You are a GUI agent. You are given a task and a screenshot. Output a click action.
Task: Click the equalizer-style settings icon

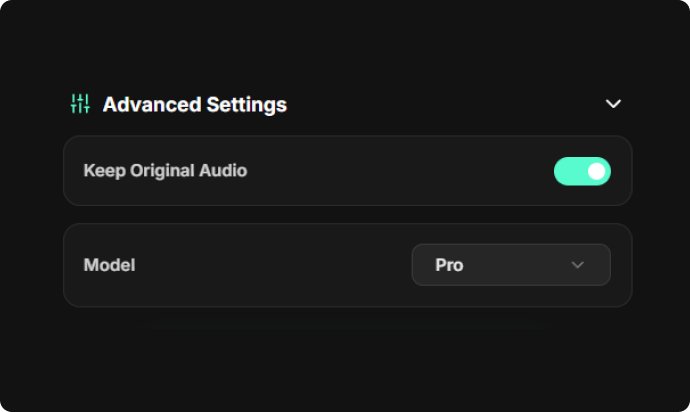(x=81, y=104)
